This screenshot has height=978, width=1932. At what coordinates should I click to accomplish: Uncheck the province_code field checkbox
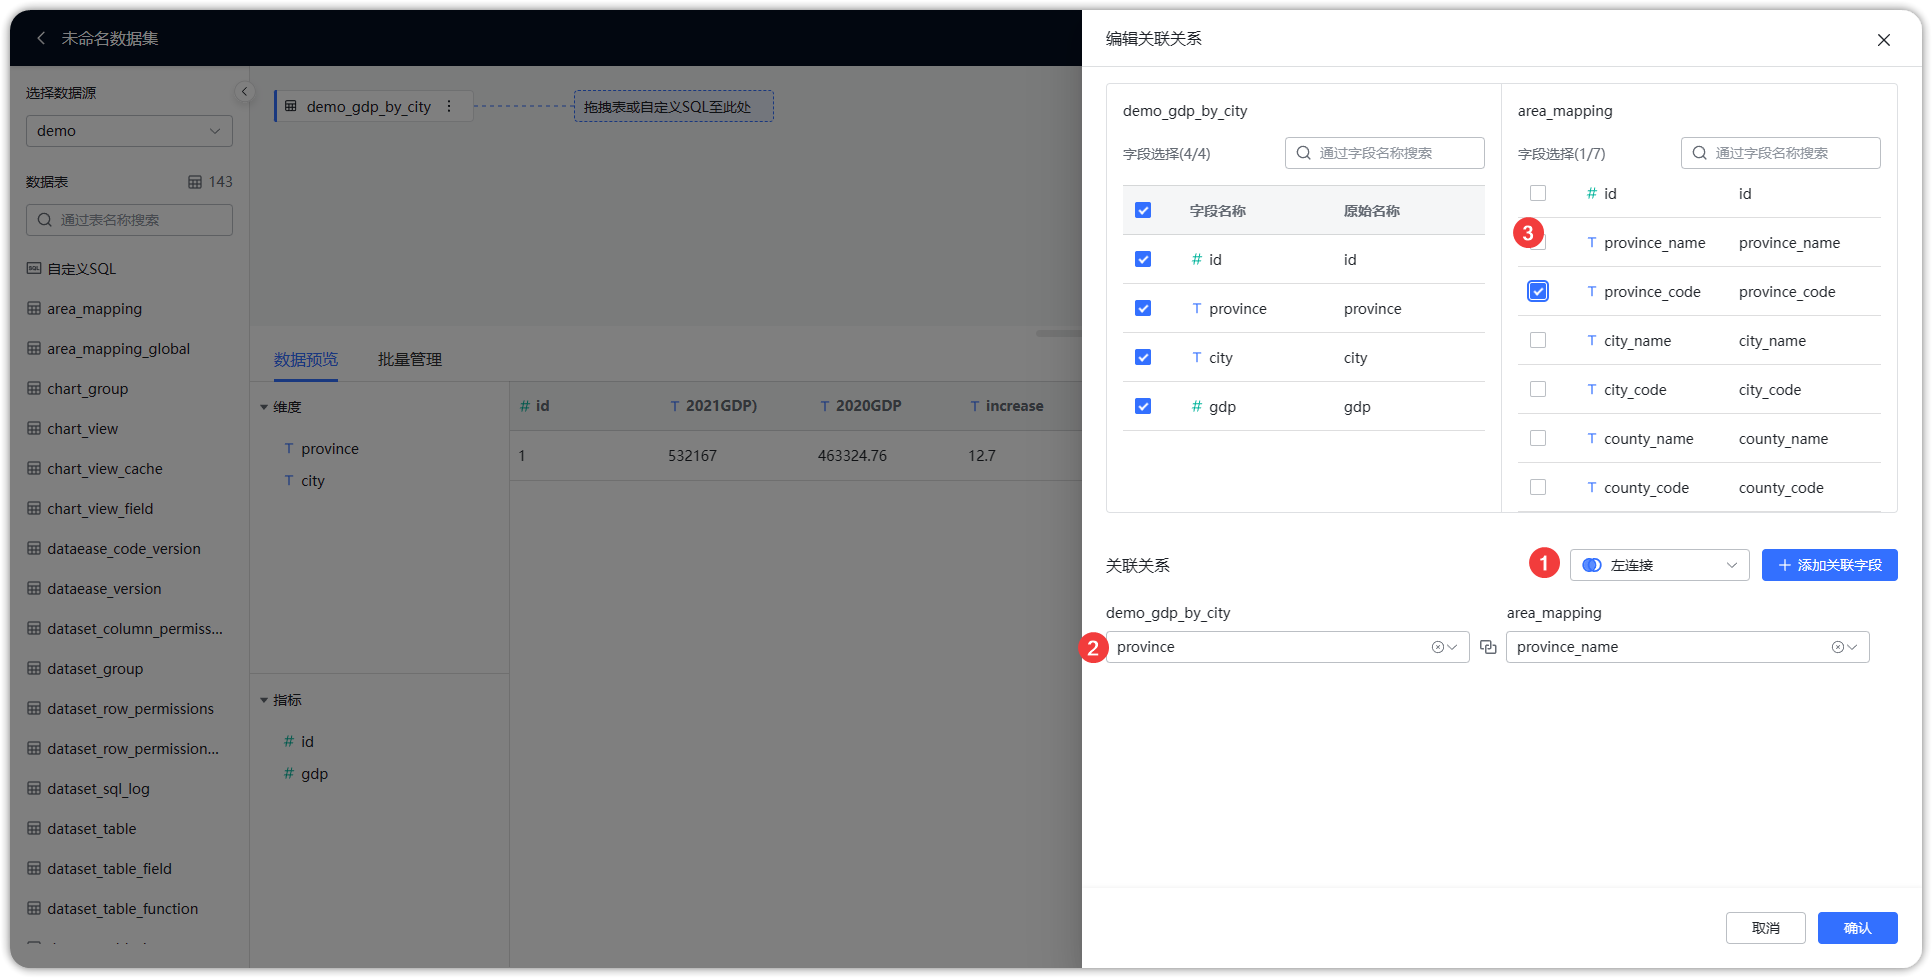tap(1537, 291)
